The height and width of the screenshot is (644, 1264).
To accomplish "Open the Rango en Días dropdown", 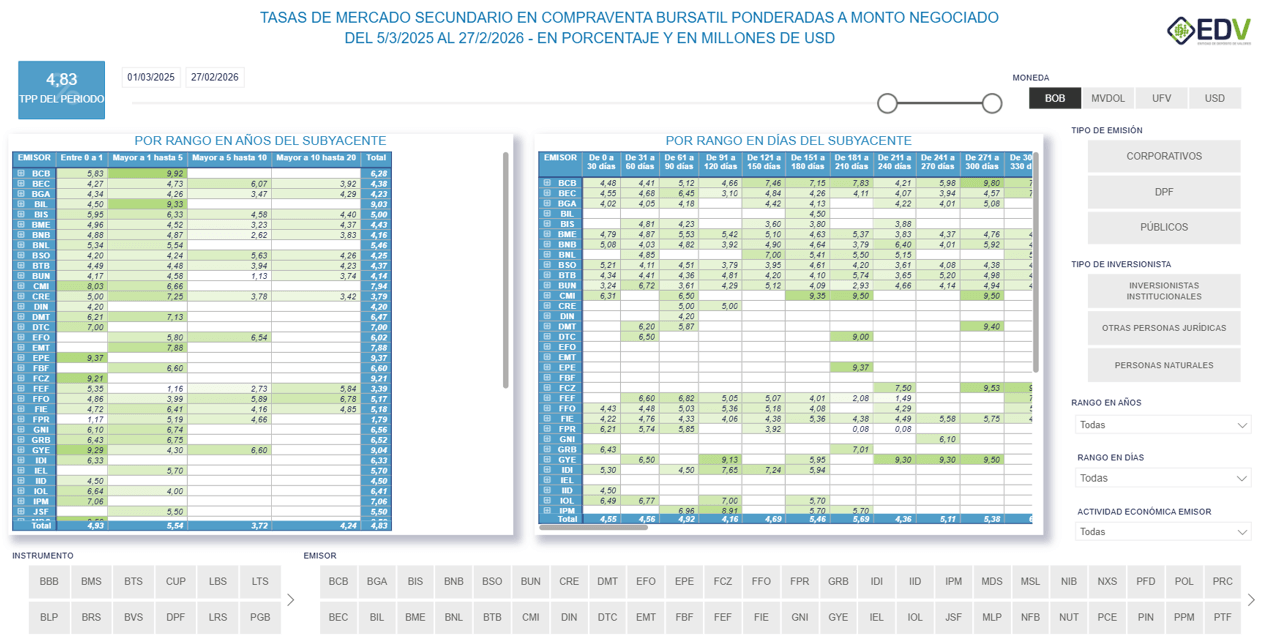I will (x=1163, y=478).
